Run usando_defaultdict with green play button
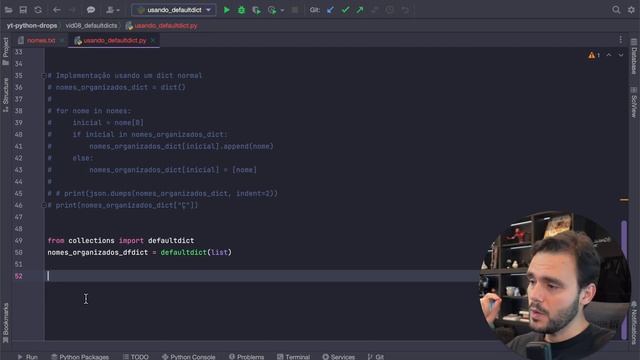640x360 pixels. point(227,10)
